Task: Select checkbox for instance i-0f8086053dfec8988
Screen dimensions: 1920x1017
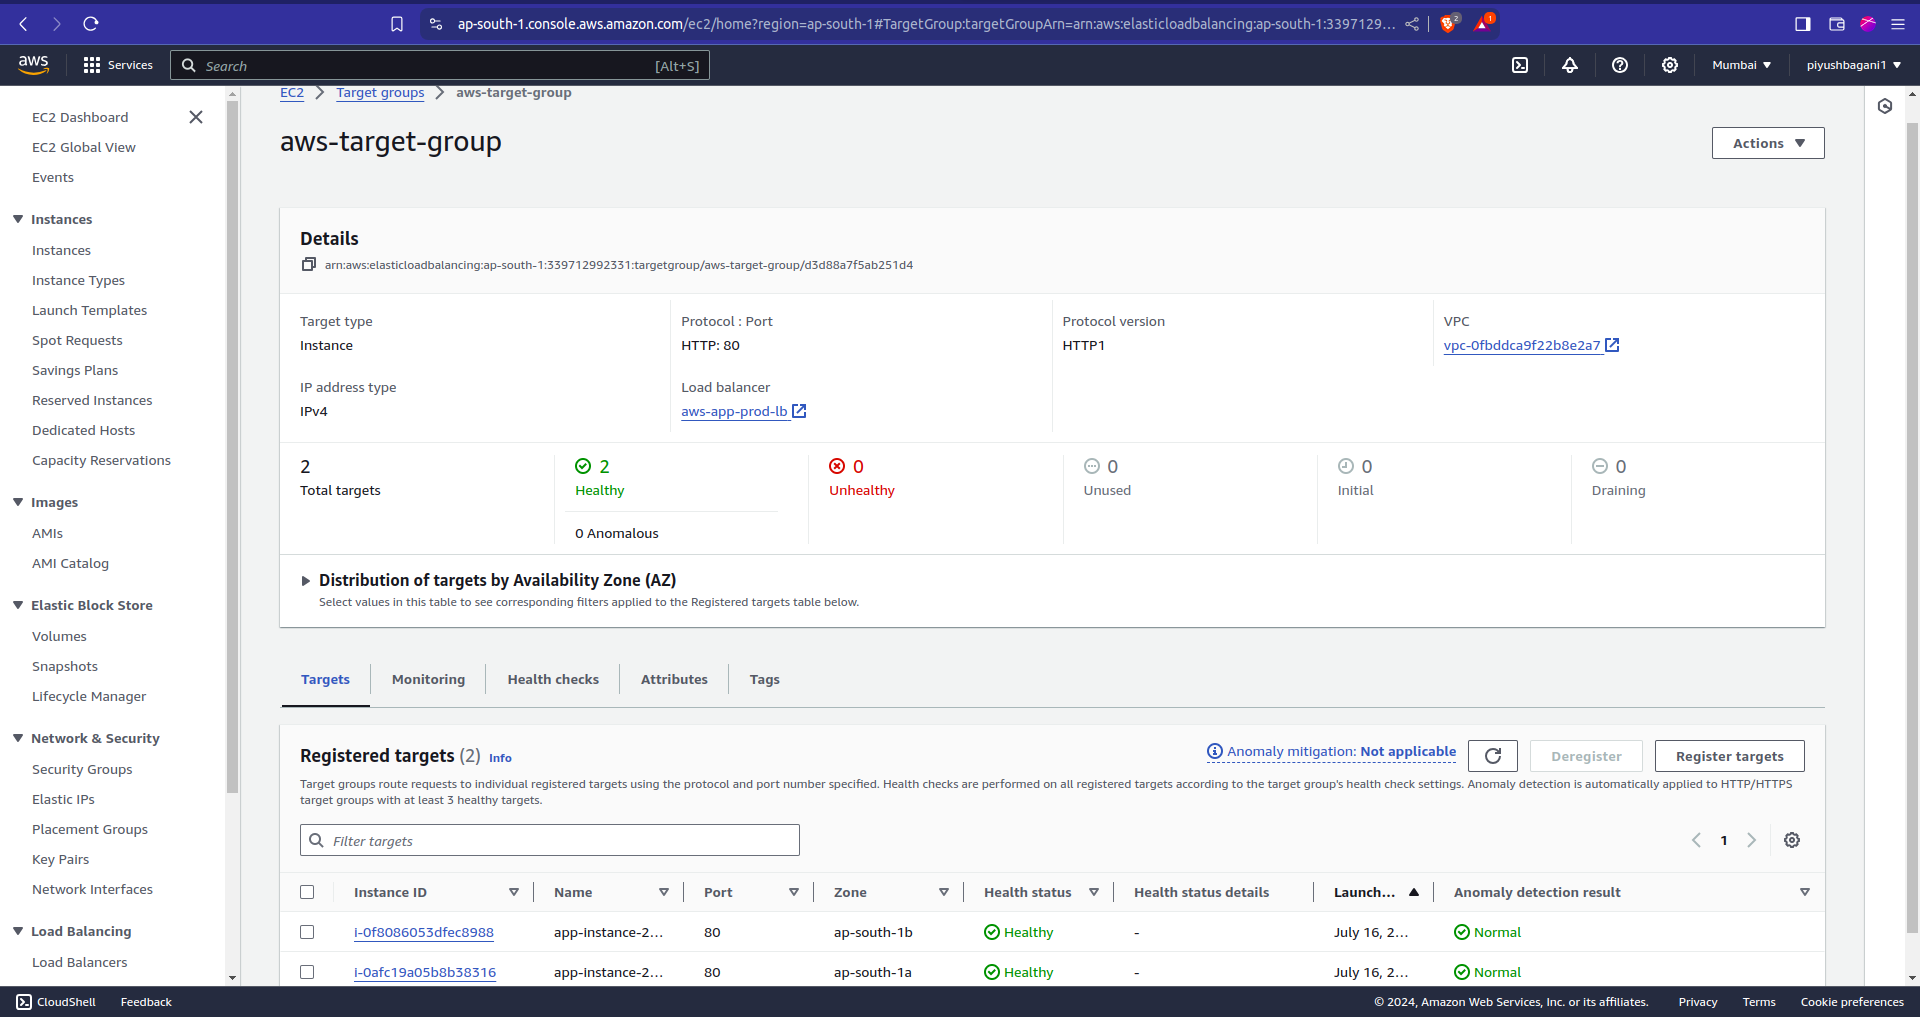Action: (x=307, y=932)
